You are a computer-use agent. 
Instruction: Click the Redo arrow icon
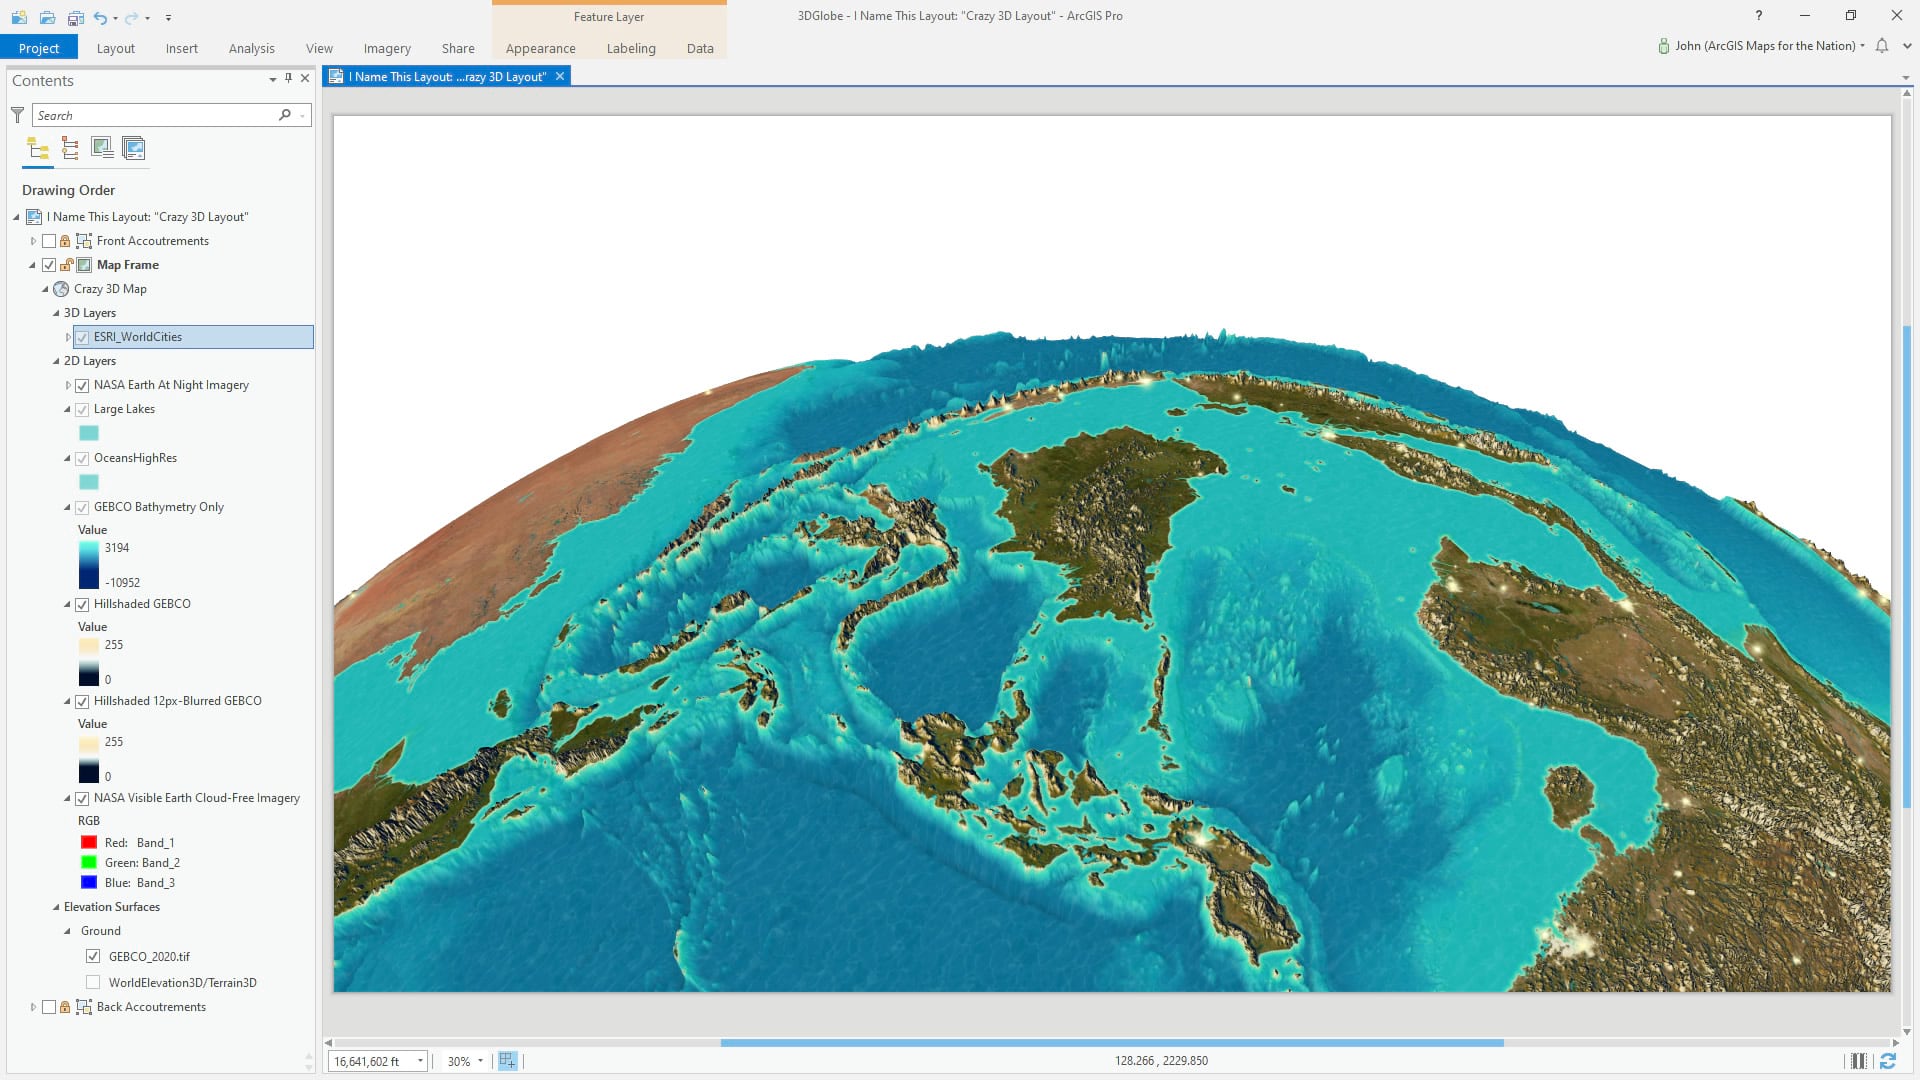click(x=131, y=17)
